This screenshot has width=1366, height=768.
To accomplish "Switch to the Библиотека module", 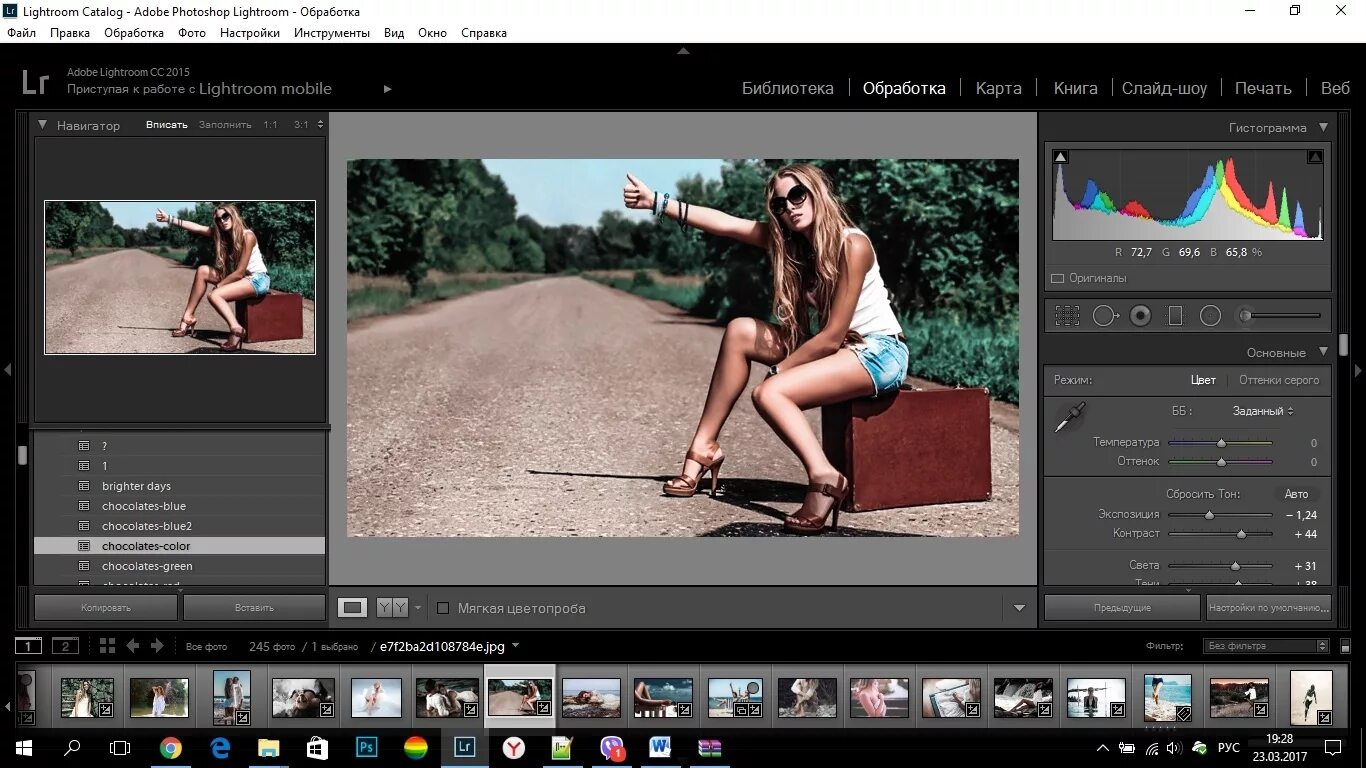I will [788, 88].
